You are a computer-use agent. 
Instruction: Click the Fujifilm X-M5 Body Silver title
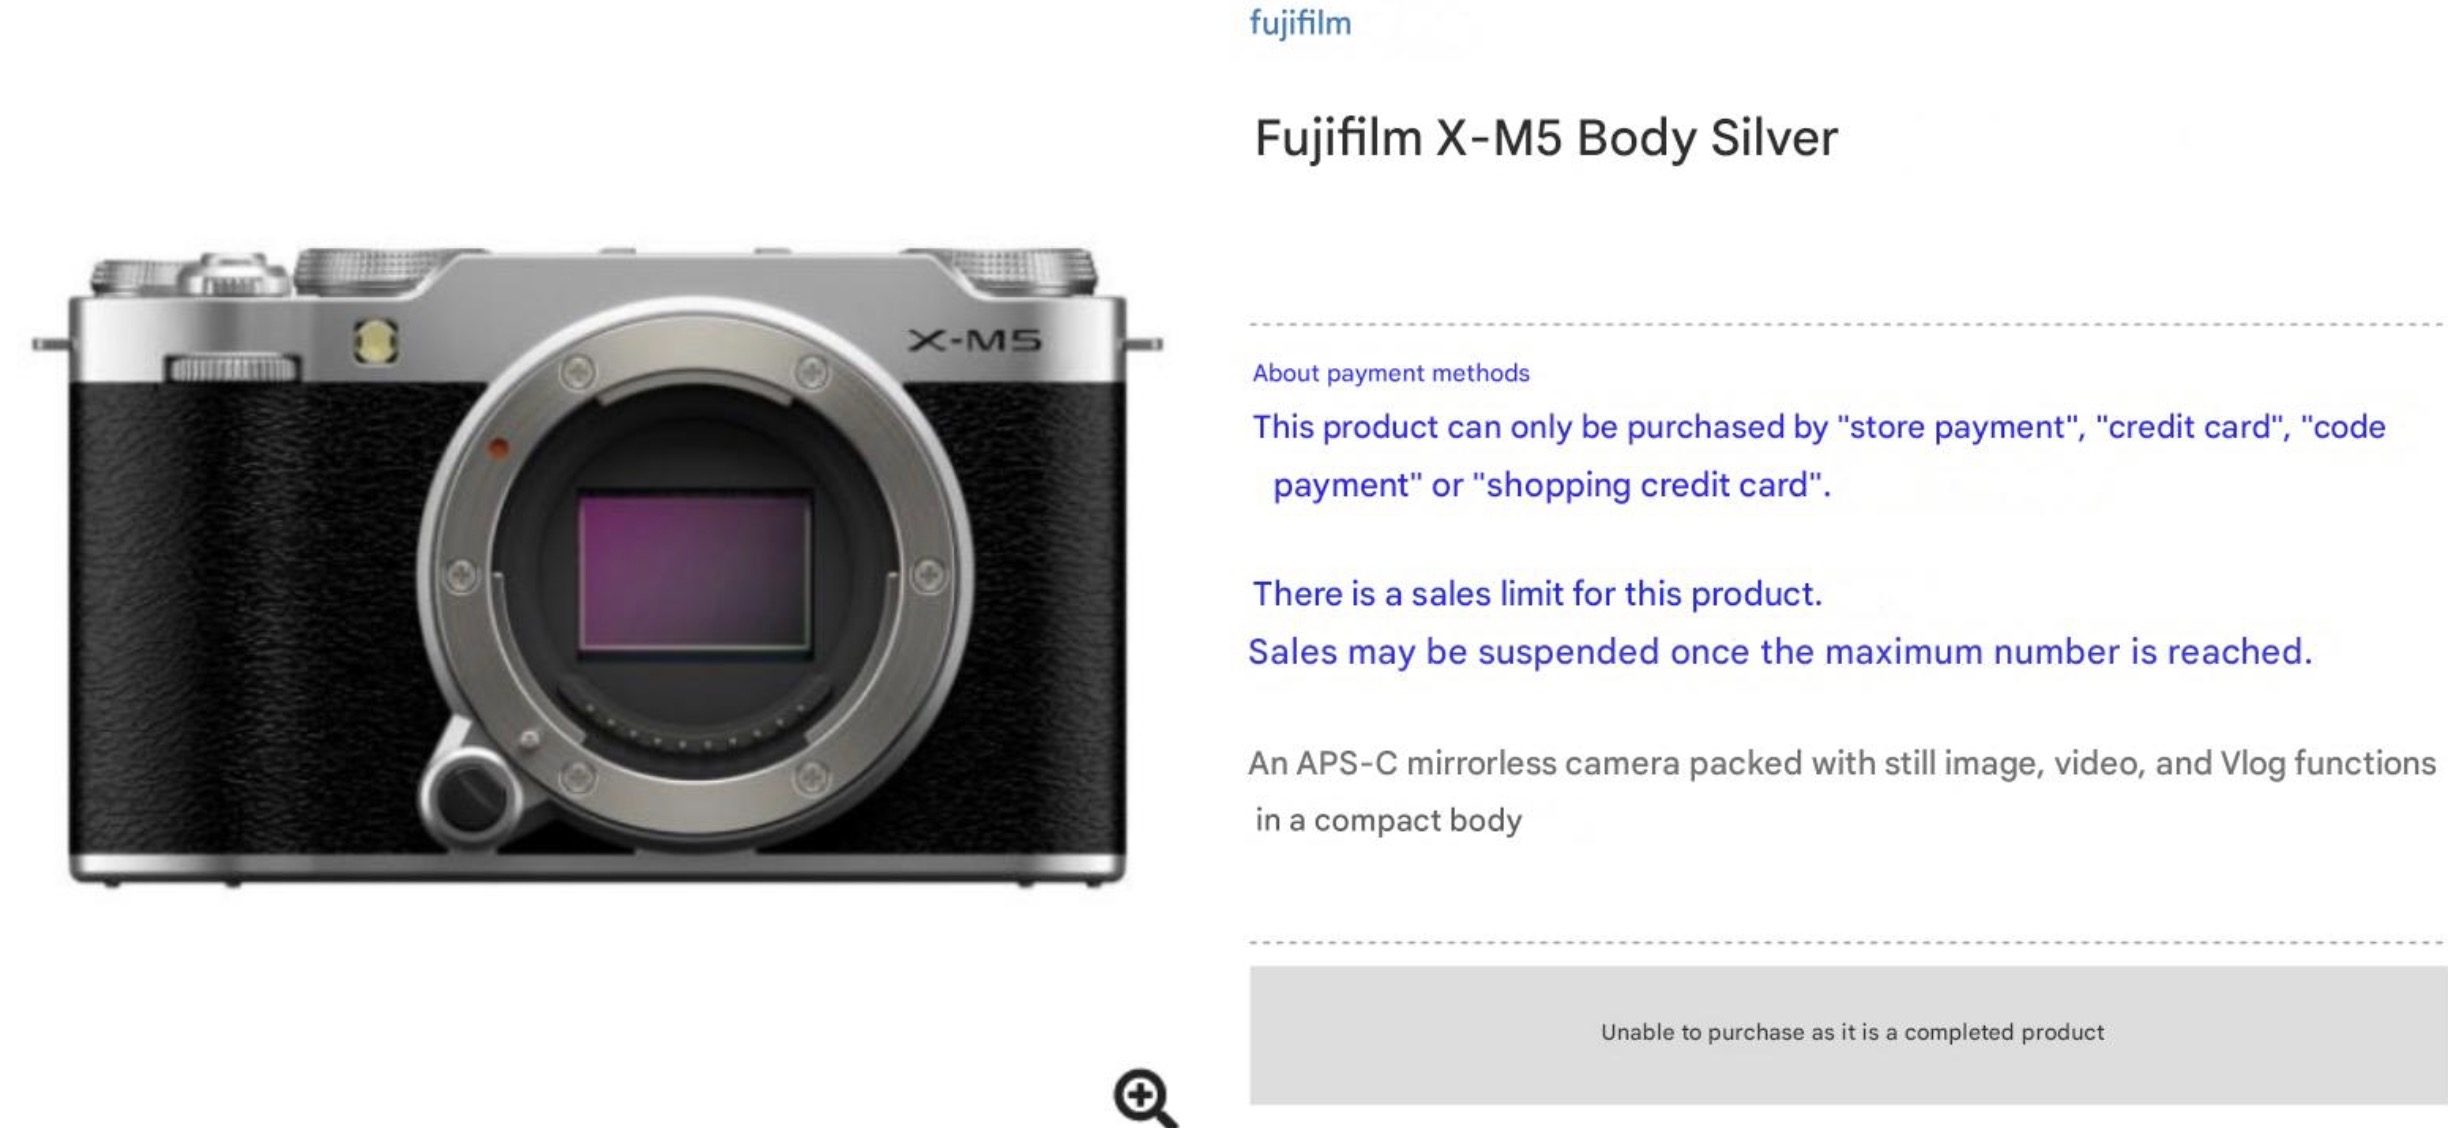tap(1545, 138)
